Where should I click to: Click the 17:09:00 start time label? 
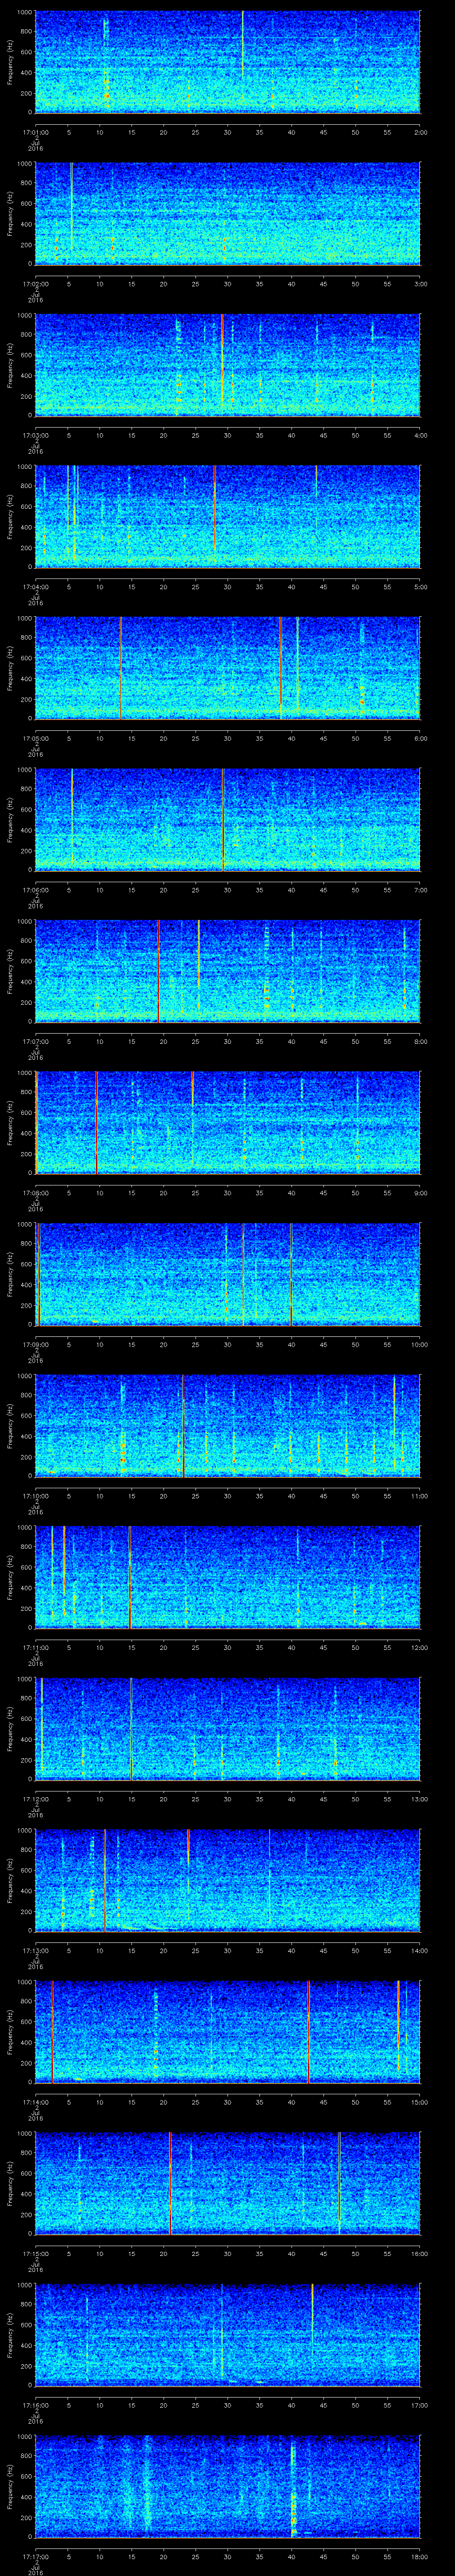pyautogui.click(x=35, y=1345)
